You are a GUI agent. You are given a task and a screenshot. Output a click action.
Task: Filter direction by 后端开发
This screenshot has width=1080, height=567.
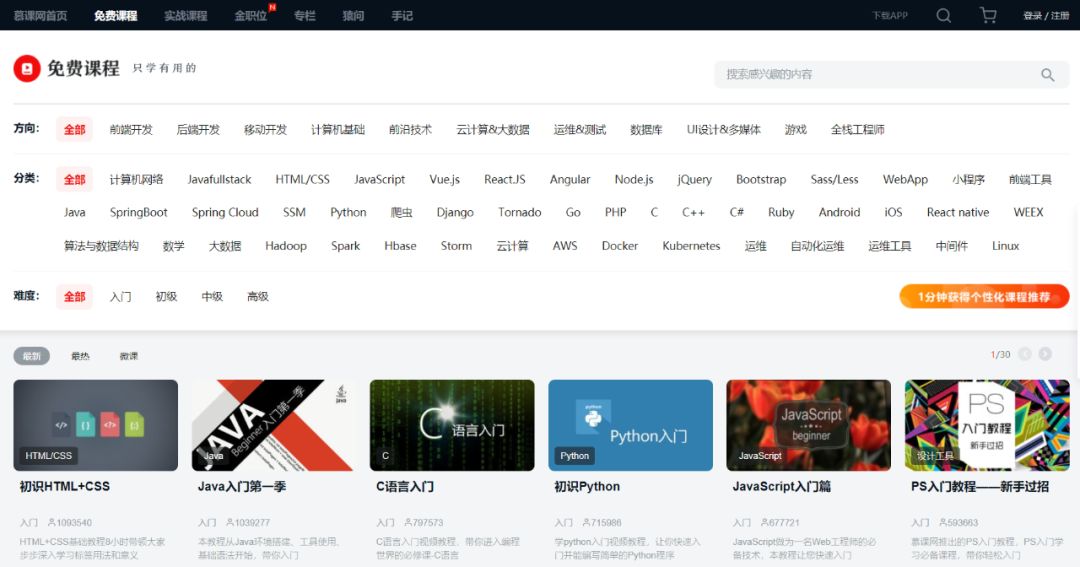[x=198, y=130]
